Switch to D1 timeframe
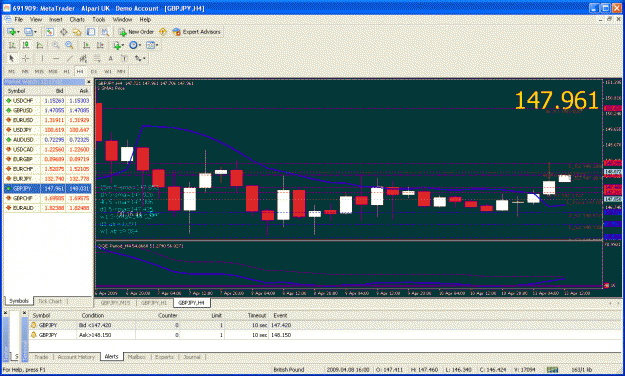Viewport: 625px width, 376px height. [x=94, y=71]
